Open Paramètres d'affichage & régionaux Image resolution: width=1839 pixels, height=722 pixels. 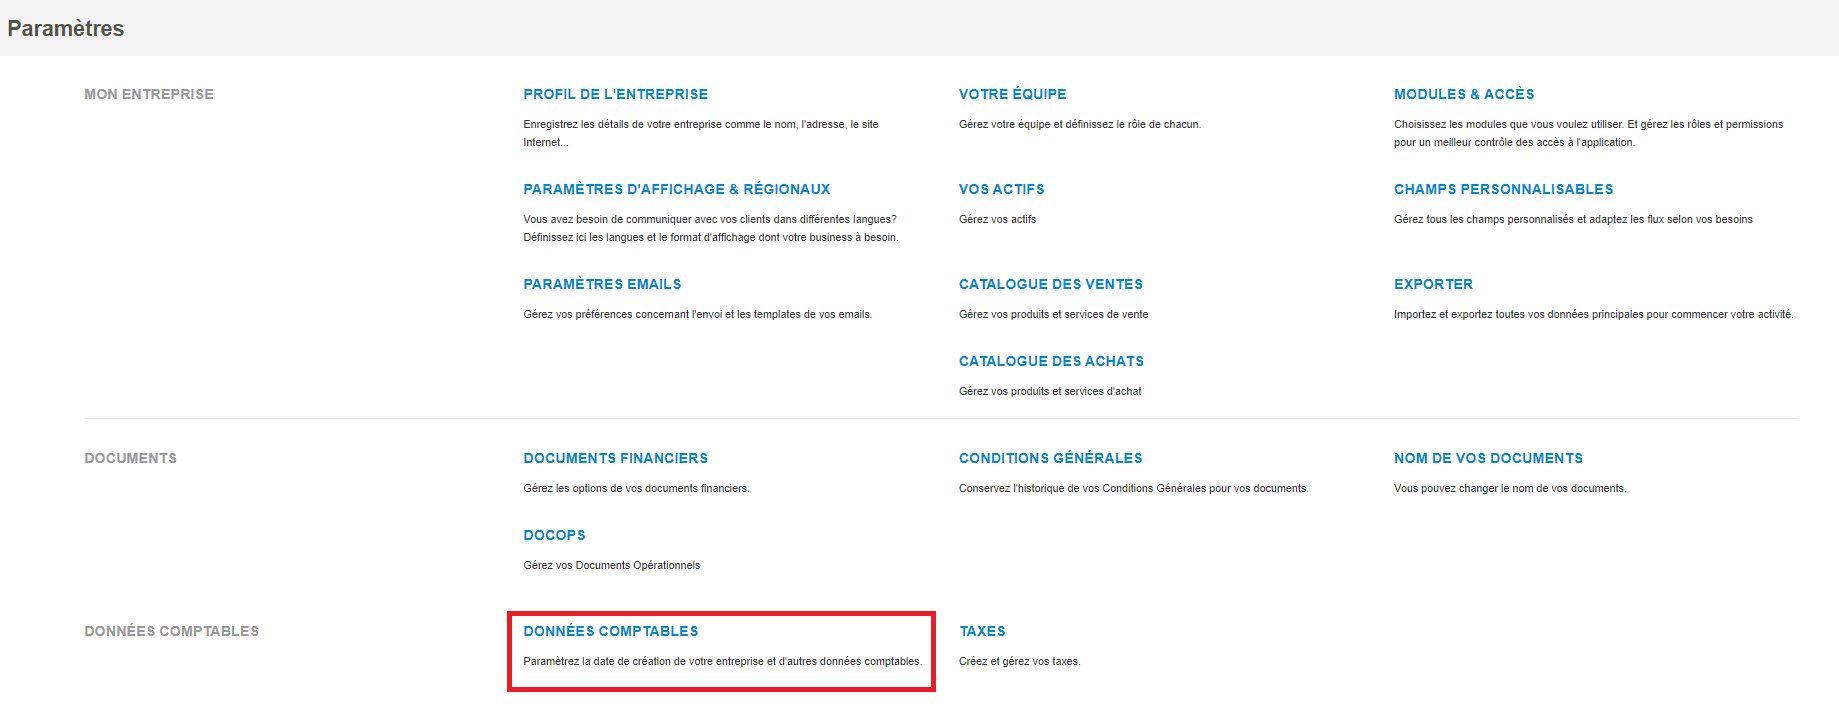[x=676, y=189]
